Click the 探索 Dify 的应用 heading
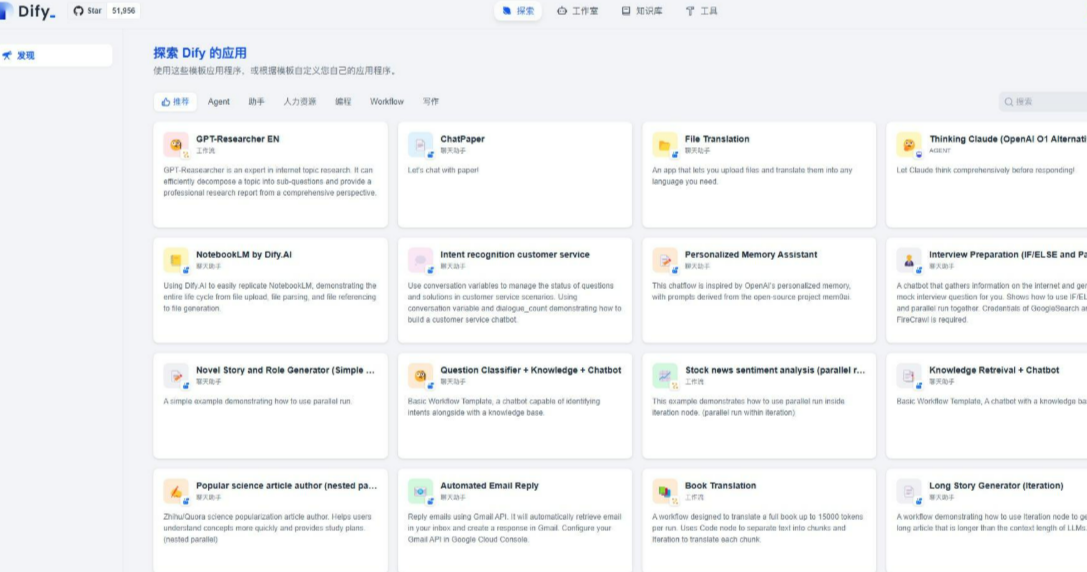This screenshot has width=1087, height=572. click(200, 53)
